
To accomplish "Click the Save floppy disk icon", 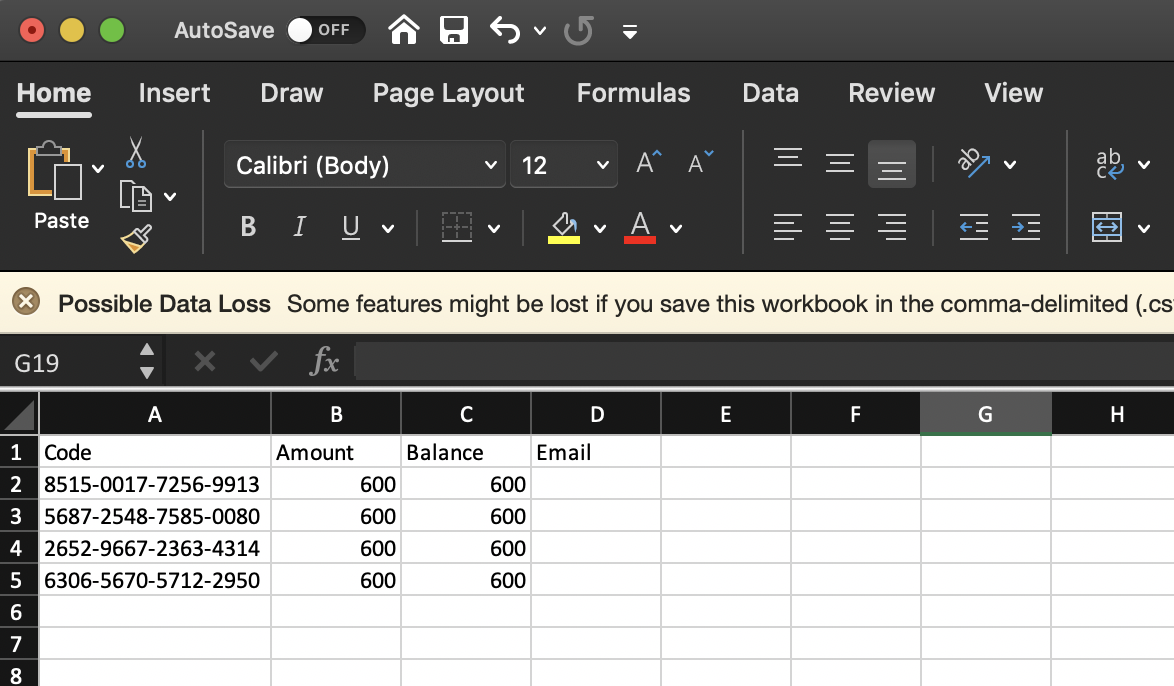I will (454, 31).
